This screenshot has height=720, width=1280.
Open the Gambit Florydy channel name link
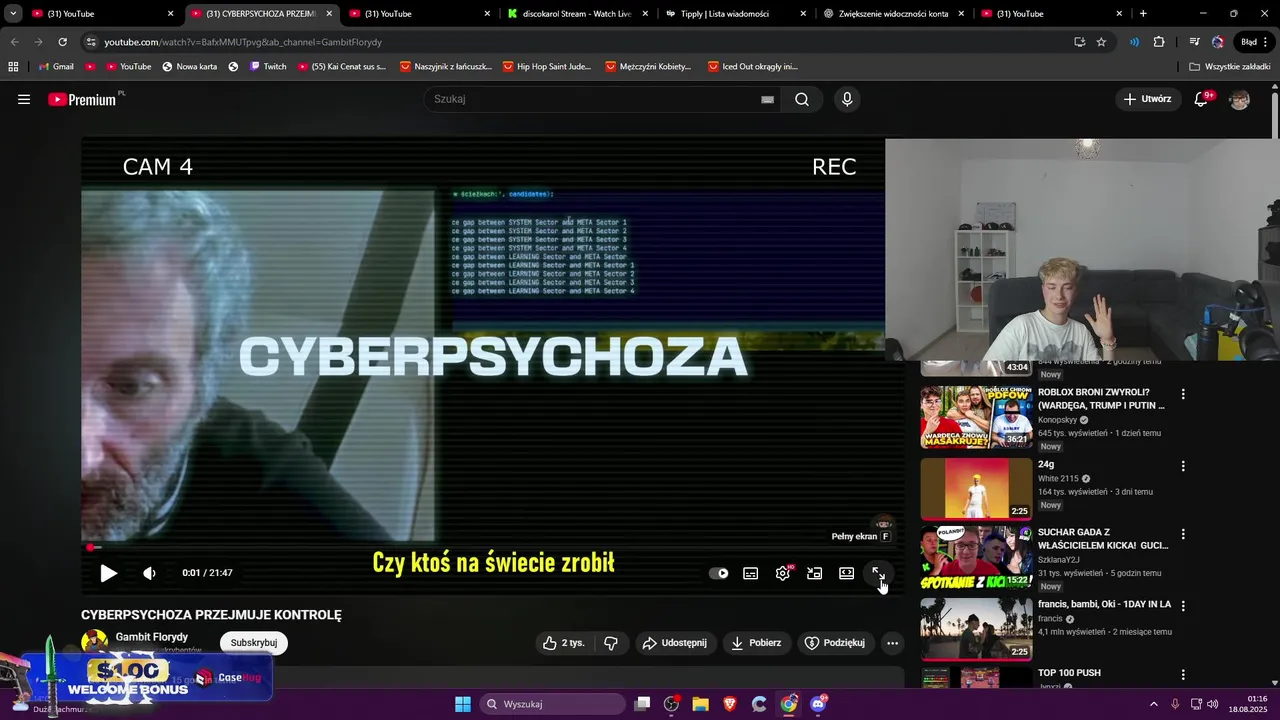tap(152, 637)
